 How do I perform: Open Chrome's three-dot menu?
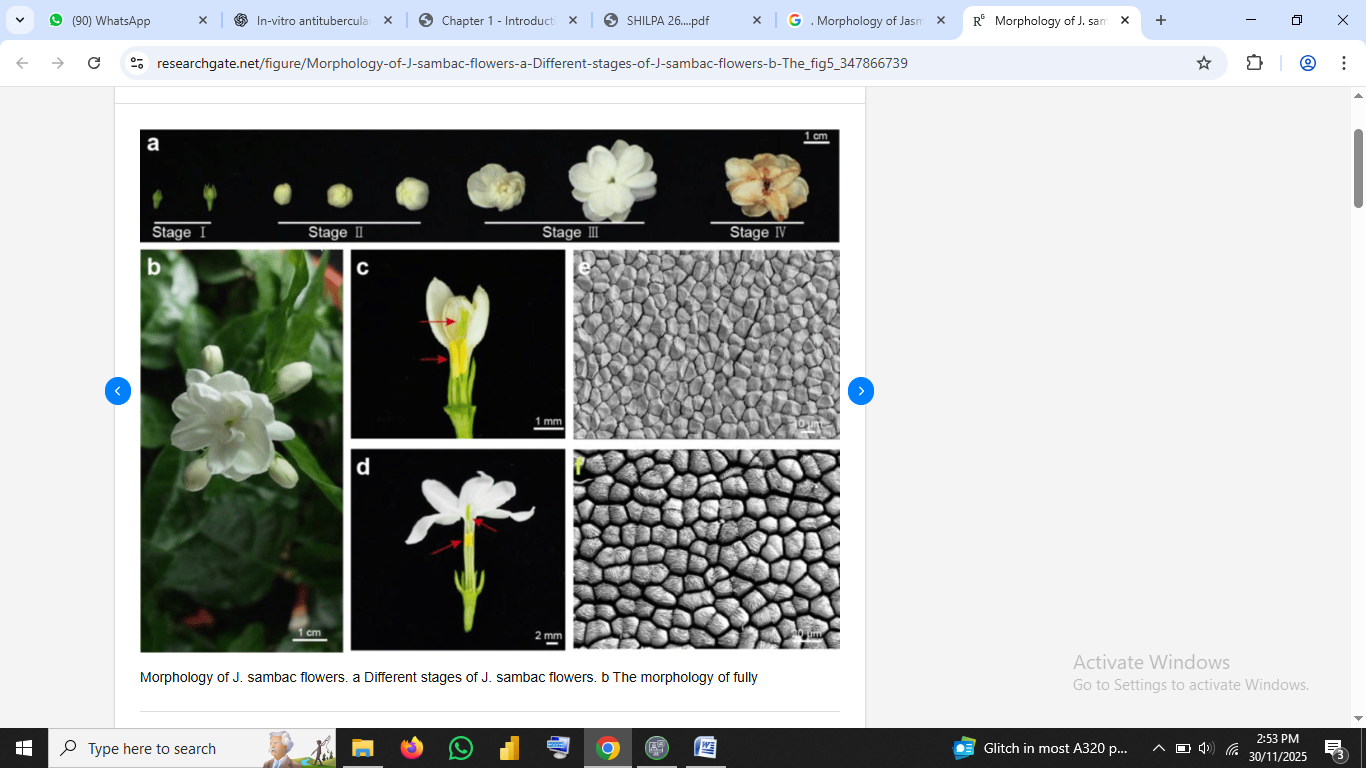point(1342,63)
